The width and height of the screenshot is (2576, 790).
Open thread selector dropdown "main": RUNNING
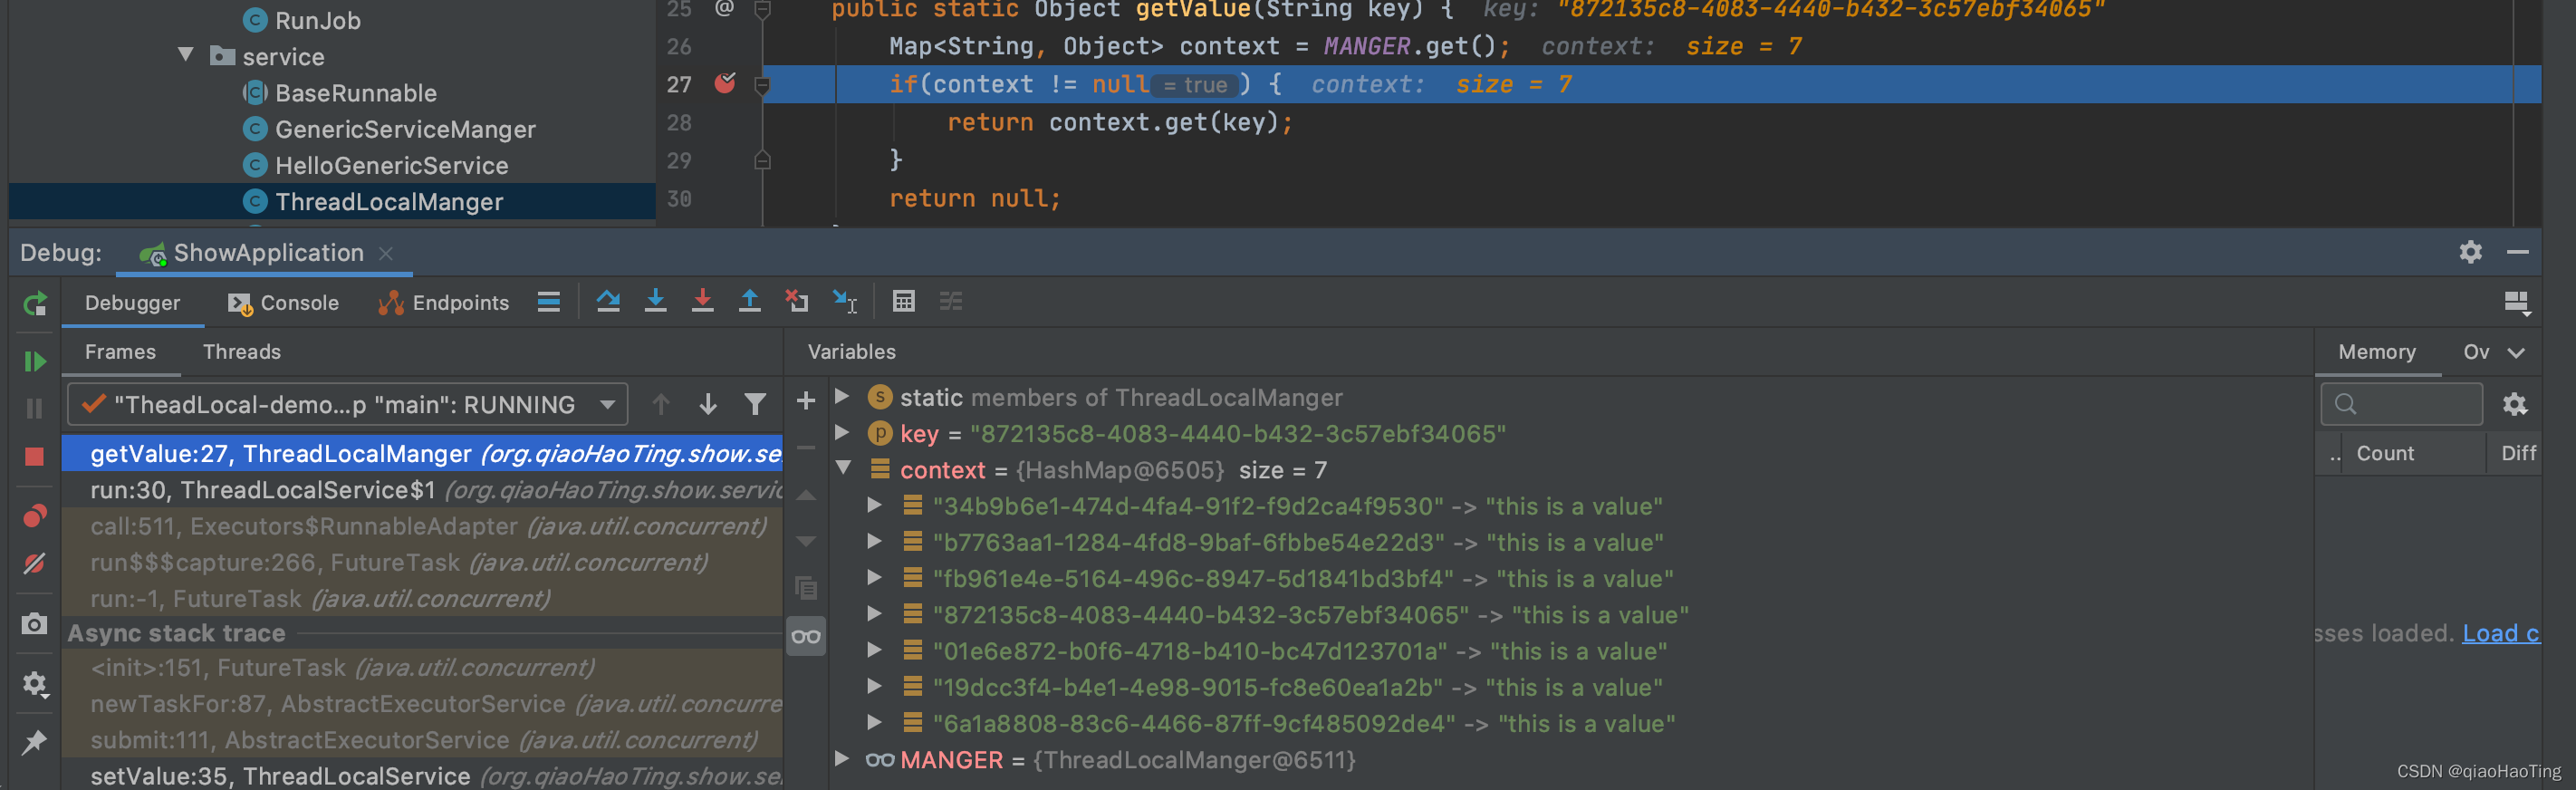[x=347, y=404]
